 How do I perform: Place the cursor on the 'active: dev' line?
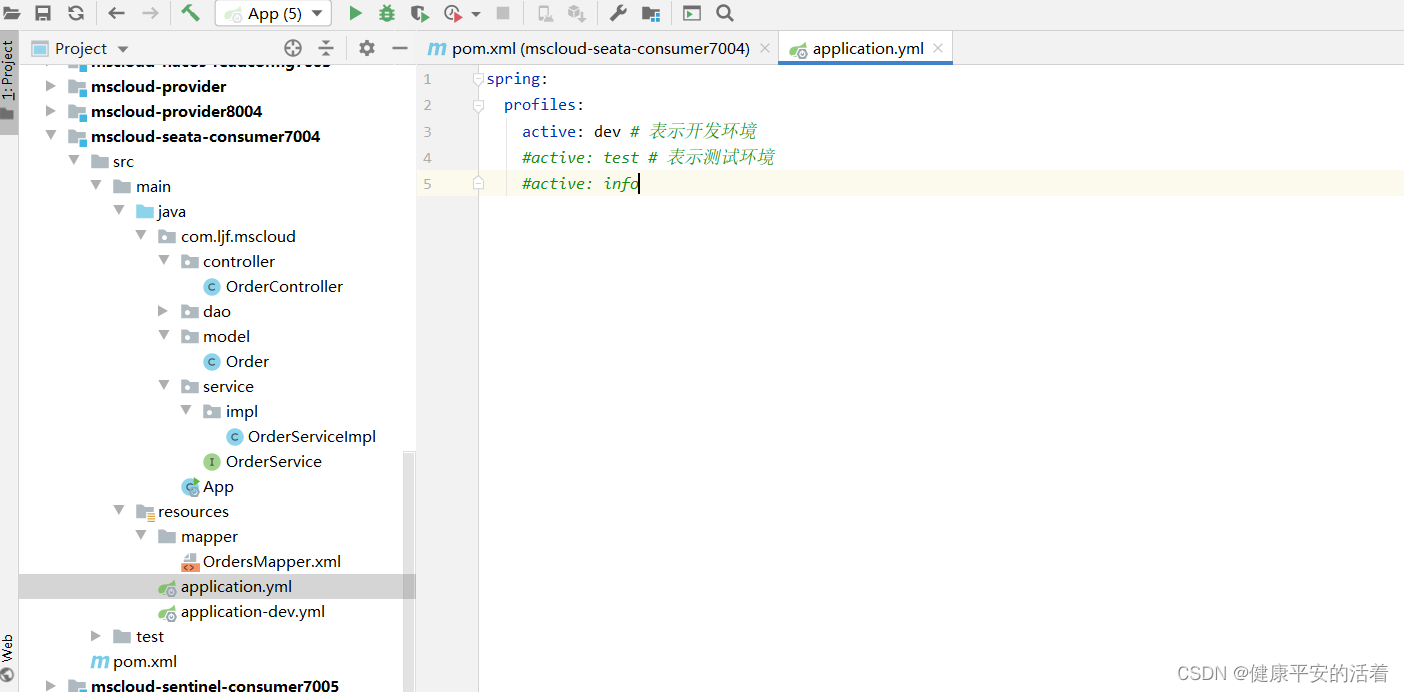pyautogui.click(x=639, y=131)
